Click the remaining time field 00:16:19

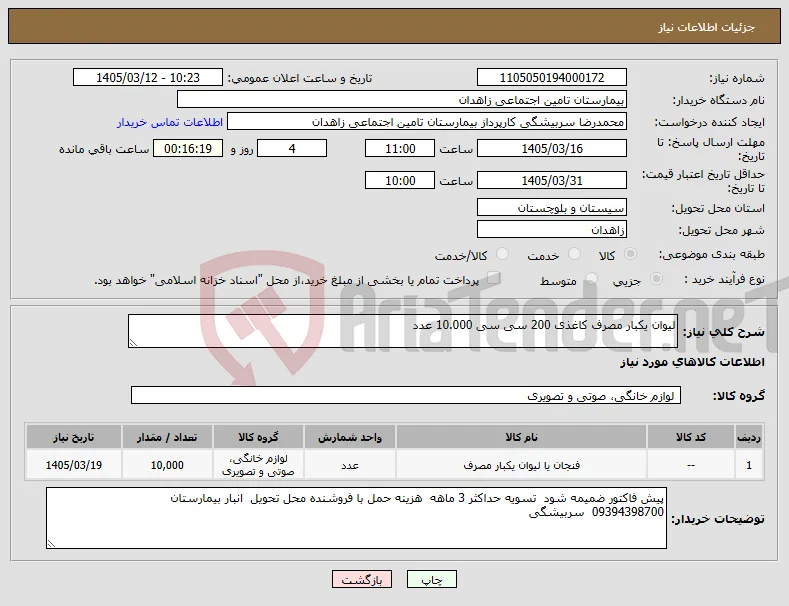pos(188,148)
